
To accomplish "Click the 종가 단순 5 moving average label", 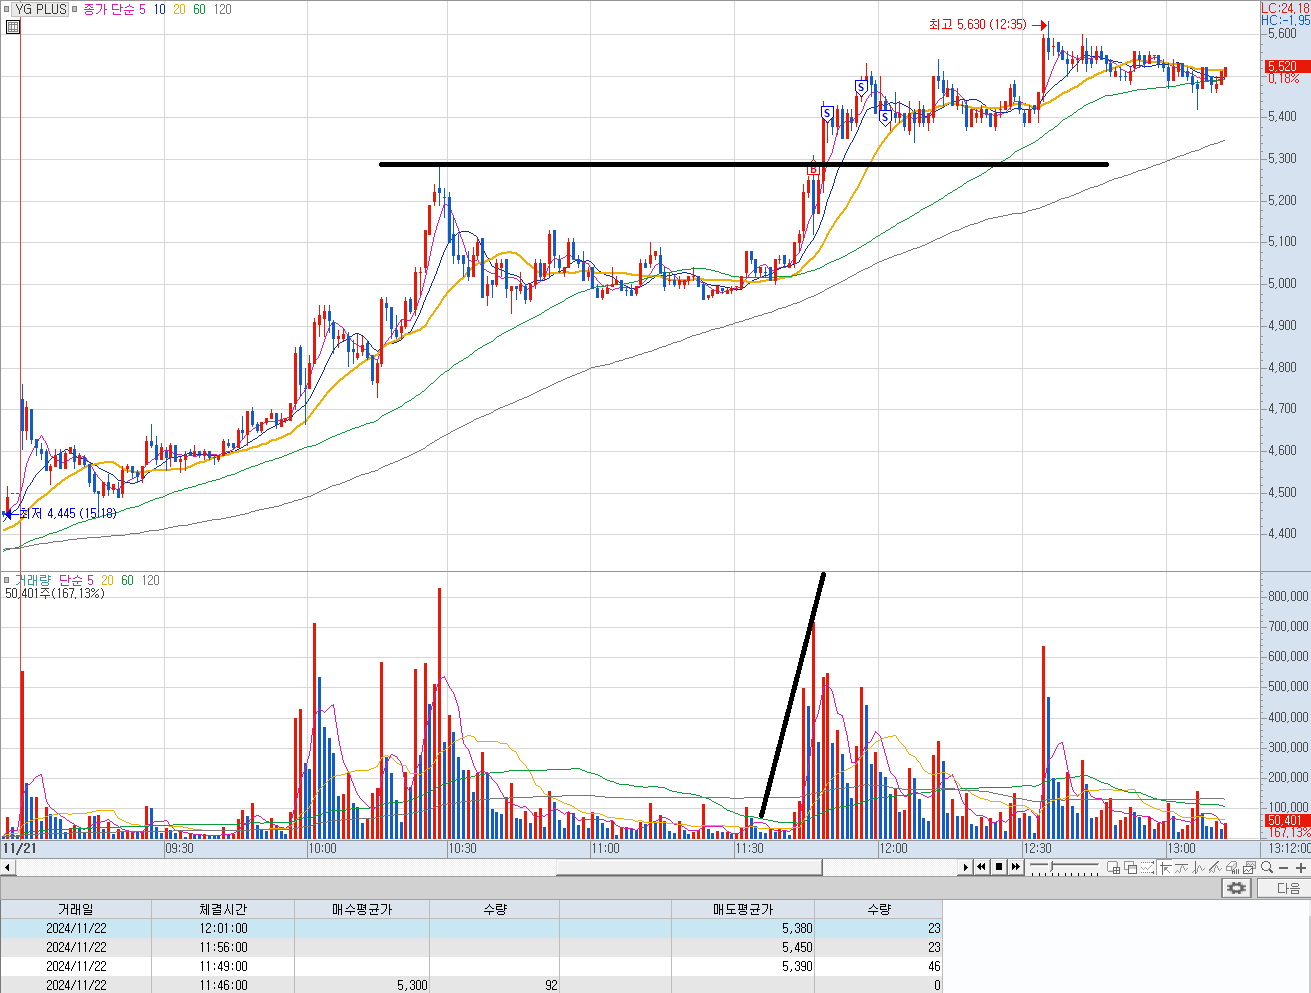I will point(114,9).
